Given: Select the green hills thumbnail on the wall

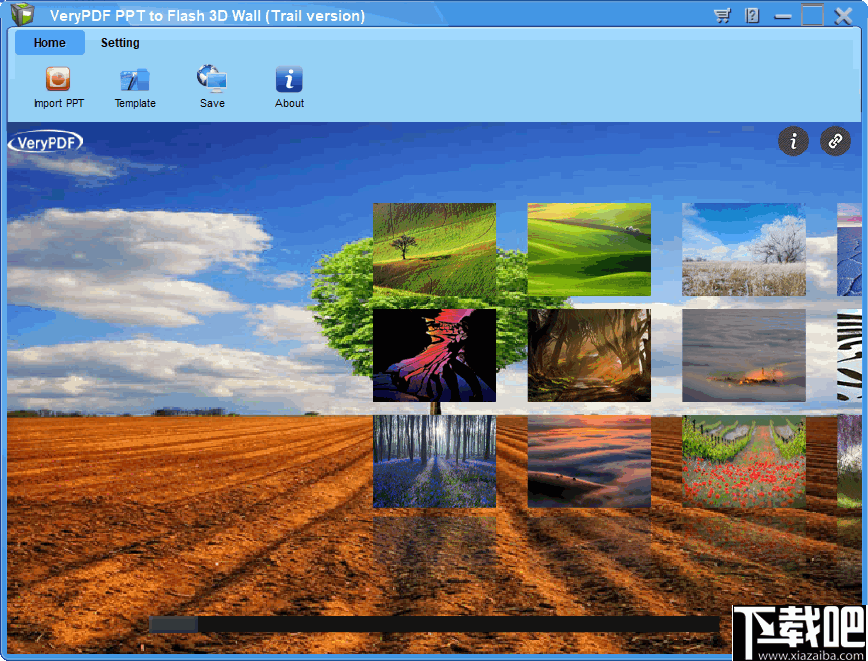Looking at the screenshot, I should [589, 249].
